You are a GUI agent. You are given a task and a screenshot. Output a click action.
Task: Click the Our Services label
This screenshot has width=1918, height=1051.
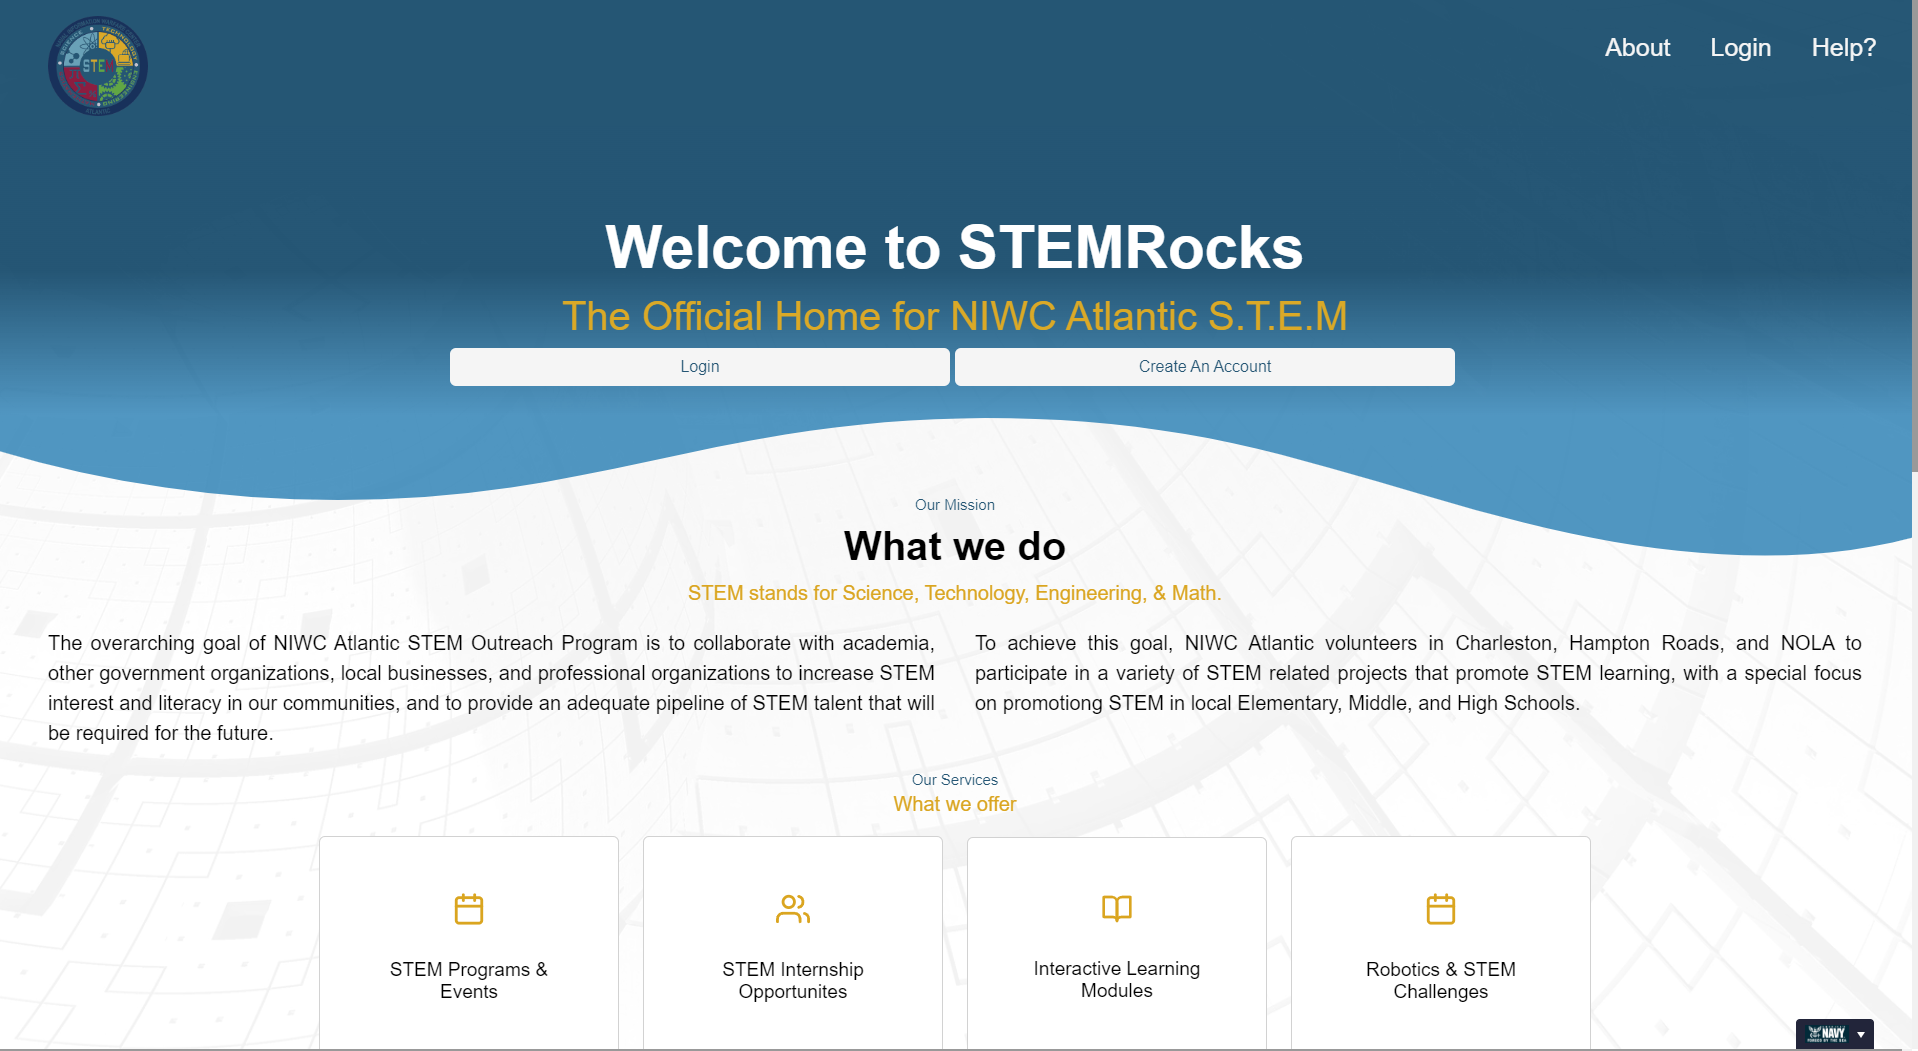tap(955, 780)
